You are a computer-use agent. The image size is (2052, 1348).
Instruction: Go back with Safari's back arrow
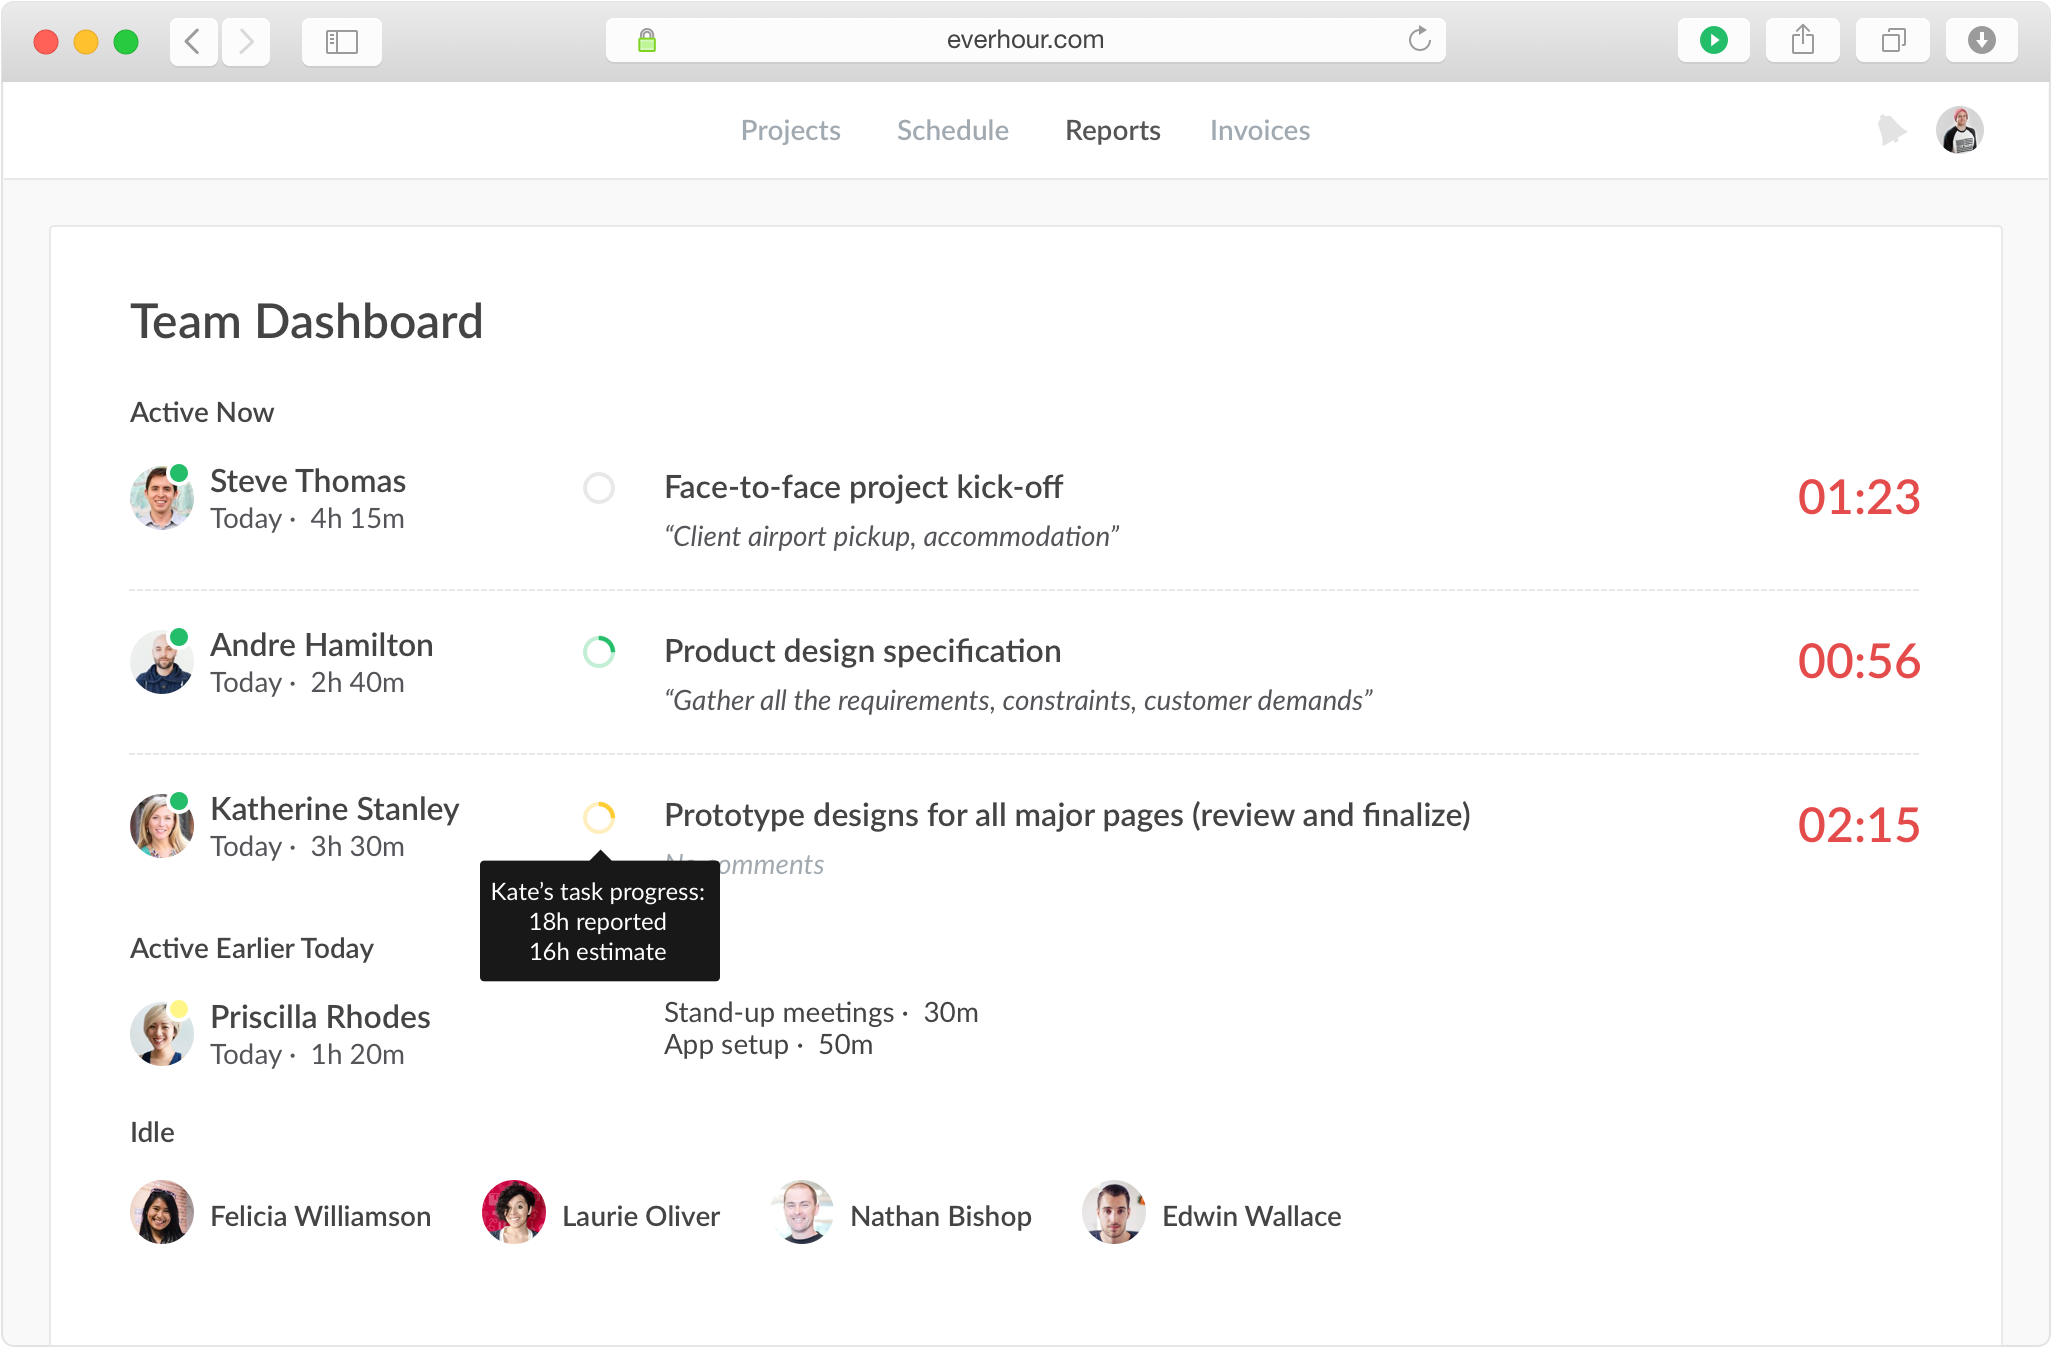(194, 41)
